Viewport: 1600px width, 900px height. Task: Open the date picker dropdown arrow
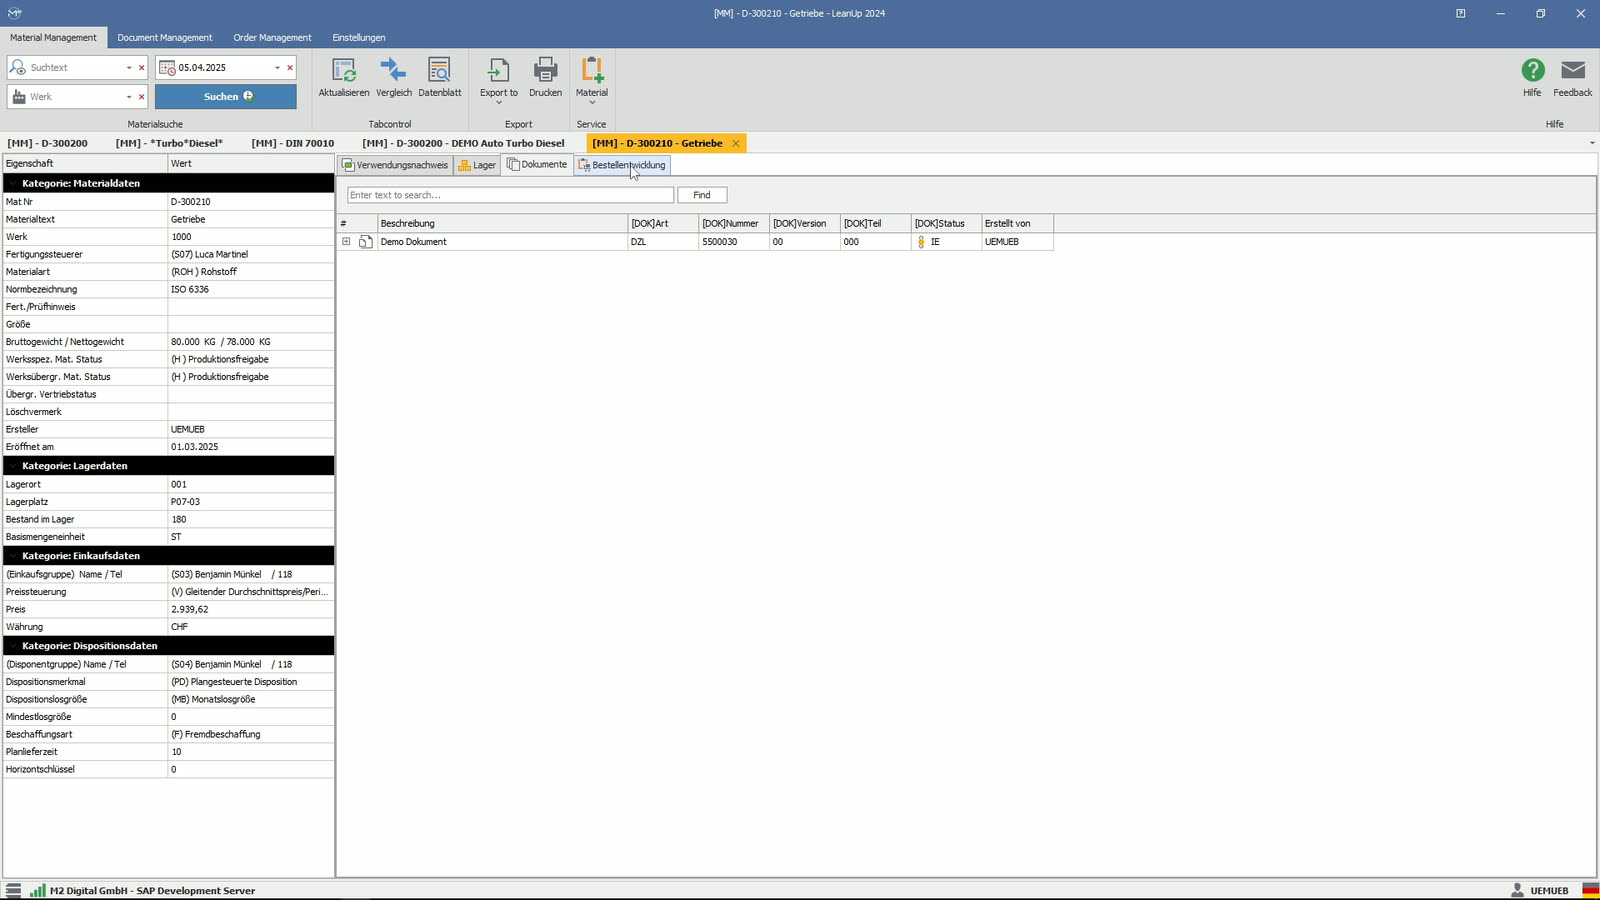coord(278,68)
